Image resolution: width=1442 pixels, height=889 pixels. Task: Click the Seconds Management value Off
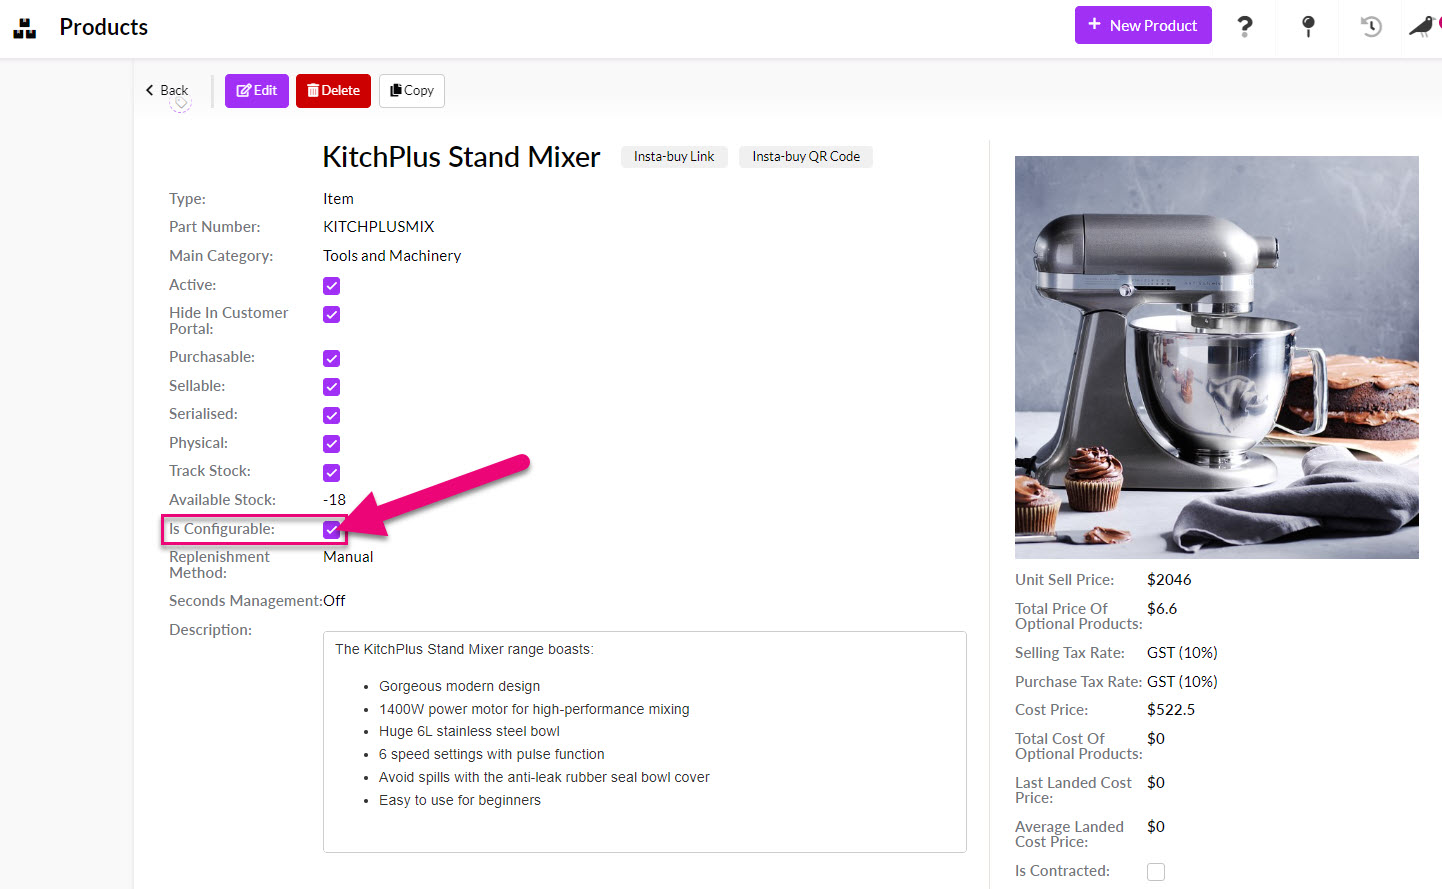click(x=334, y=601)
